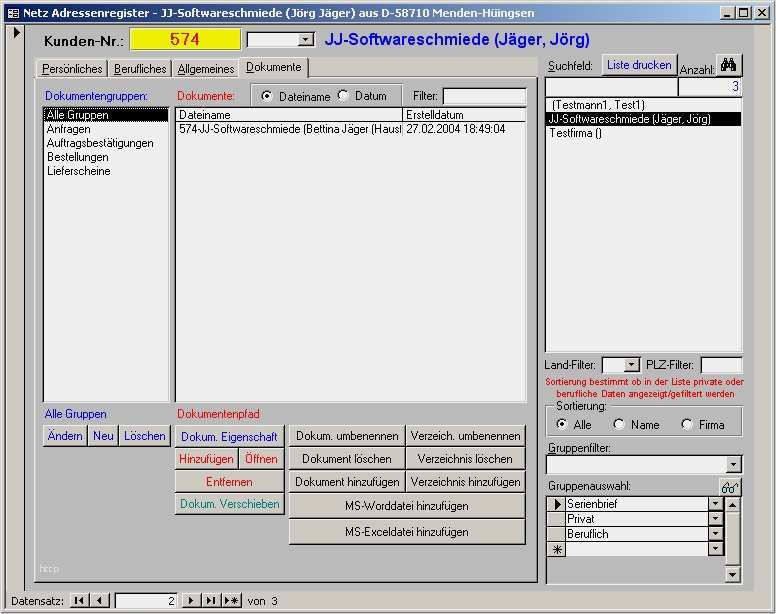Choose Name in Sortierung options
Image resolution: width=776 pixels, height=614 pixels.
[619, 425]
